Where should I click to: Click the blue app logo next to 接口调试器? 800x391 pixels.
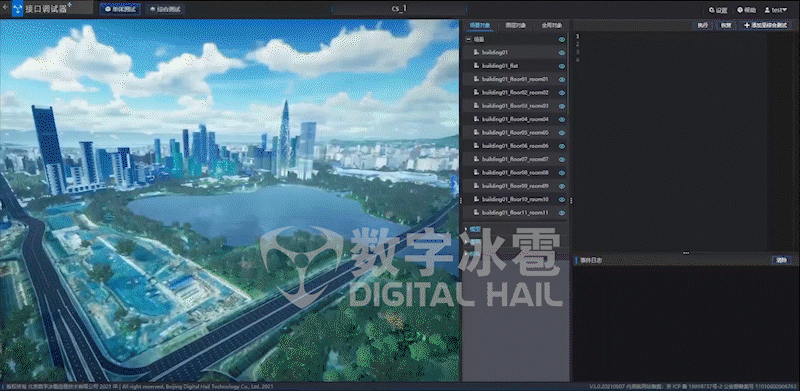pyautogui.click(x=17, y=9)
